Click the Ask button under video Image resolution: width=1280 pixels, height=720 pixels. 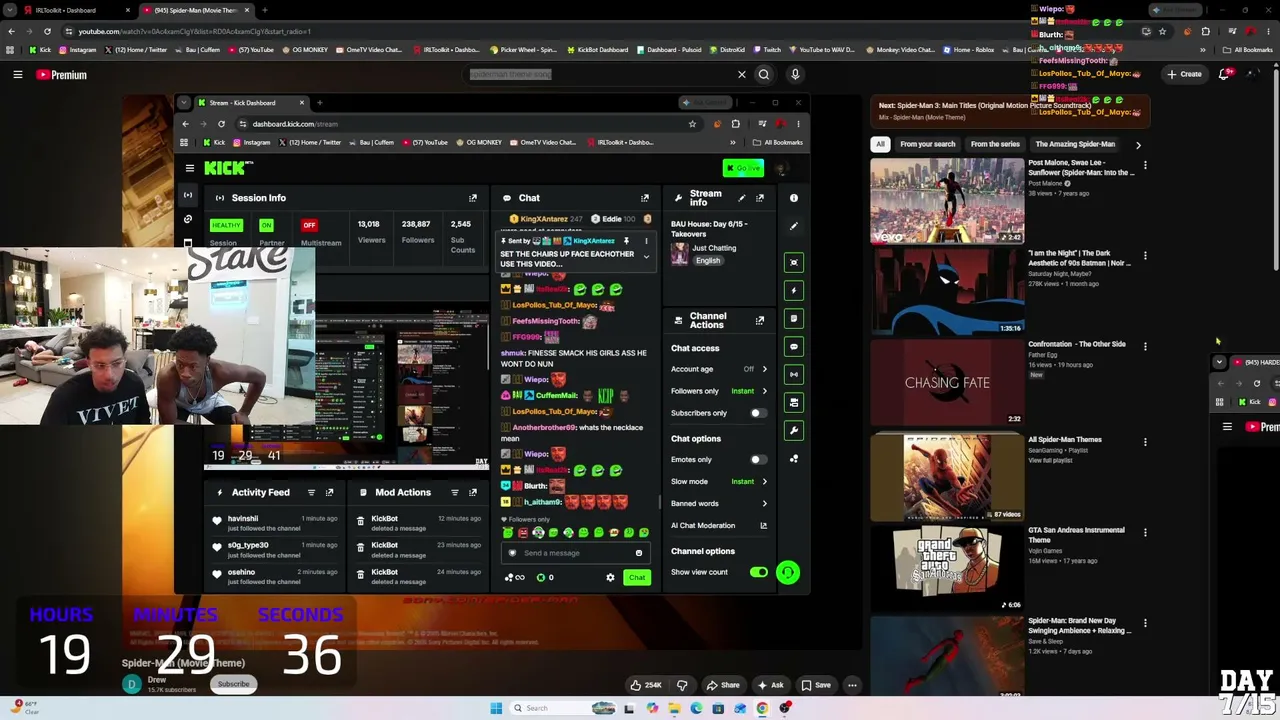(x=770, y=685)
